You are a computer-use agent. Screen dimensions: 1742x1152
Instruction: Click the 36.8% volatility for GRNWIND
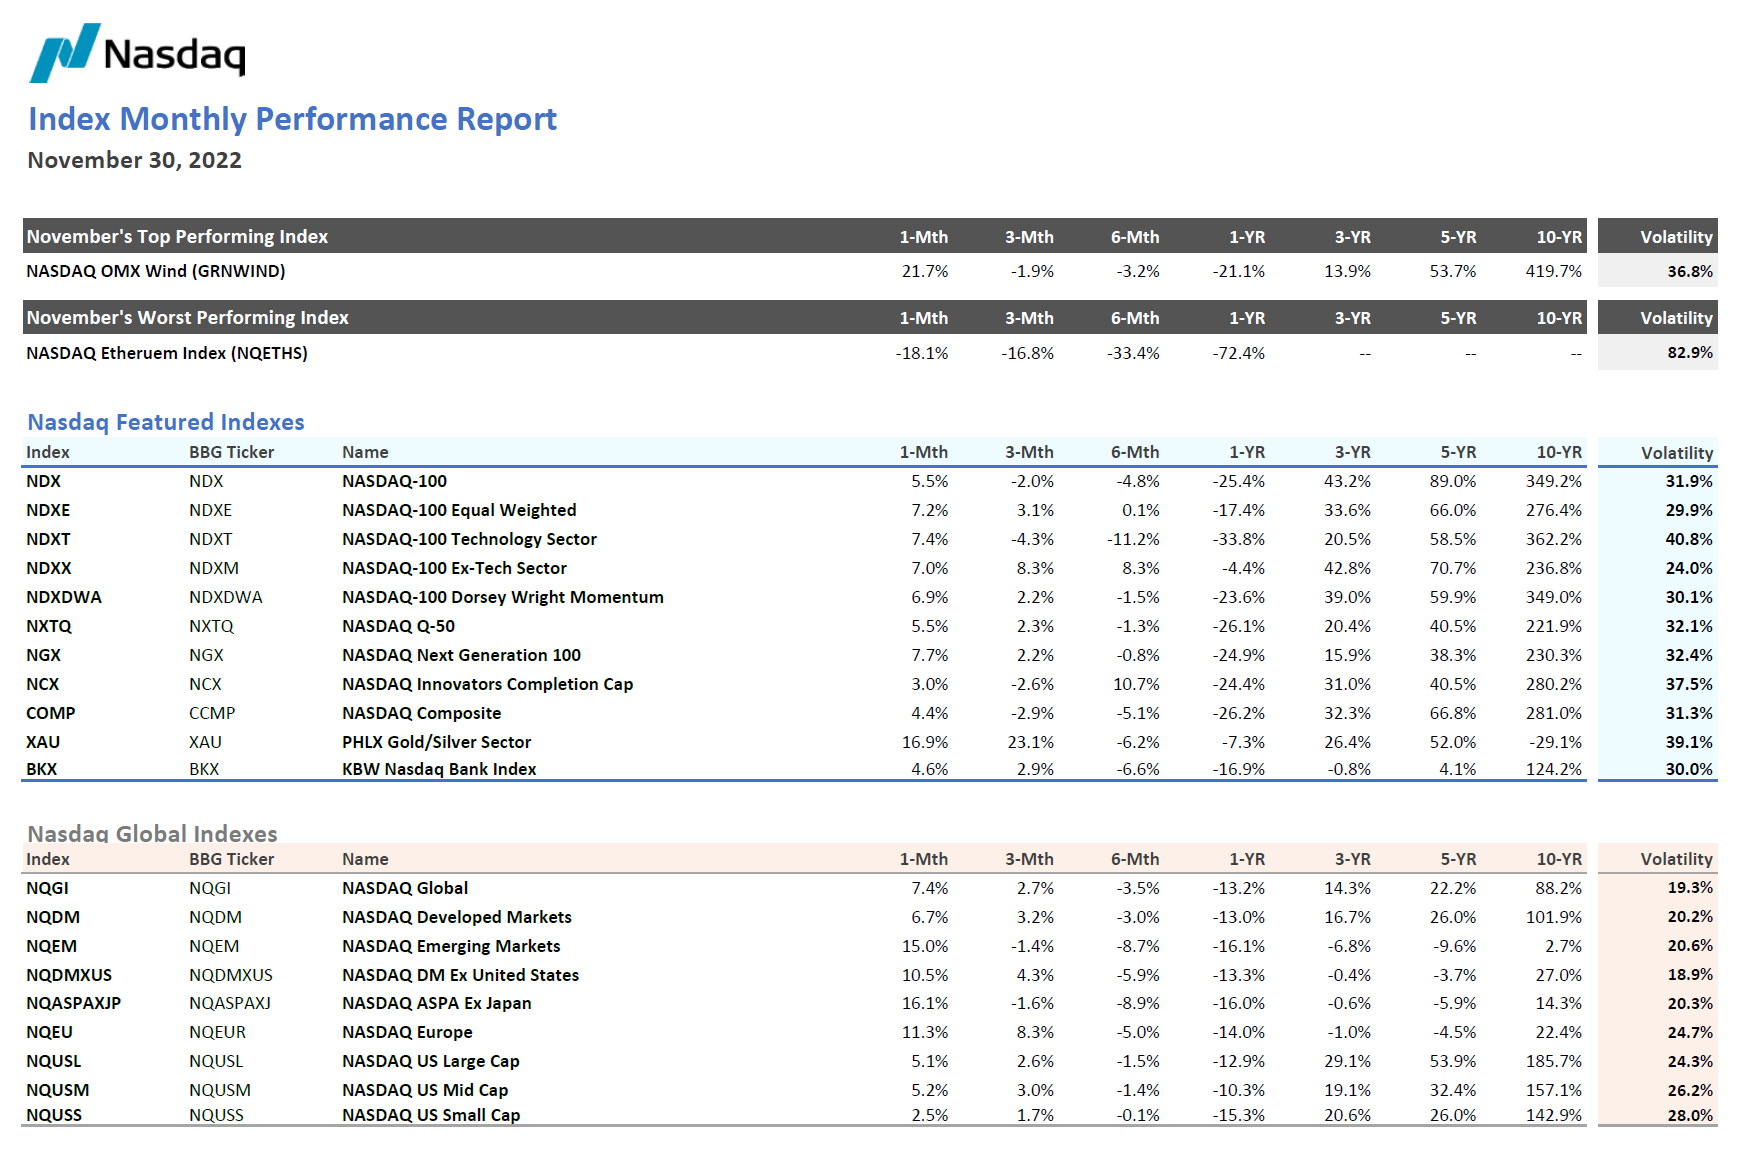1689,271
